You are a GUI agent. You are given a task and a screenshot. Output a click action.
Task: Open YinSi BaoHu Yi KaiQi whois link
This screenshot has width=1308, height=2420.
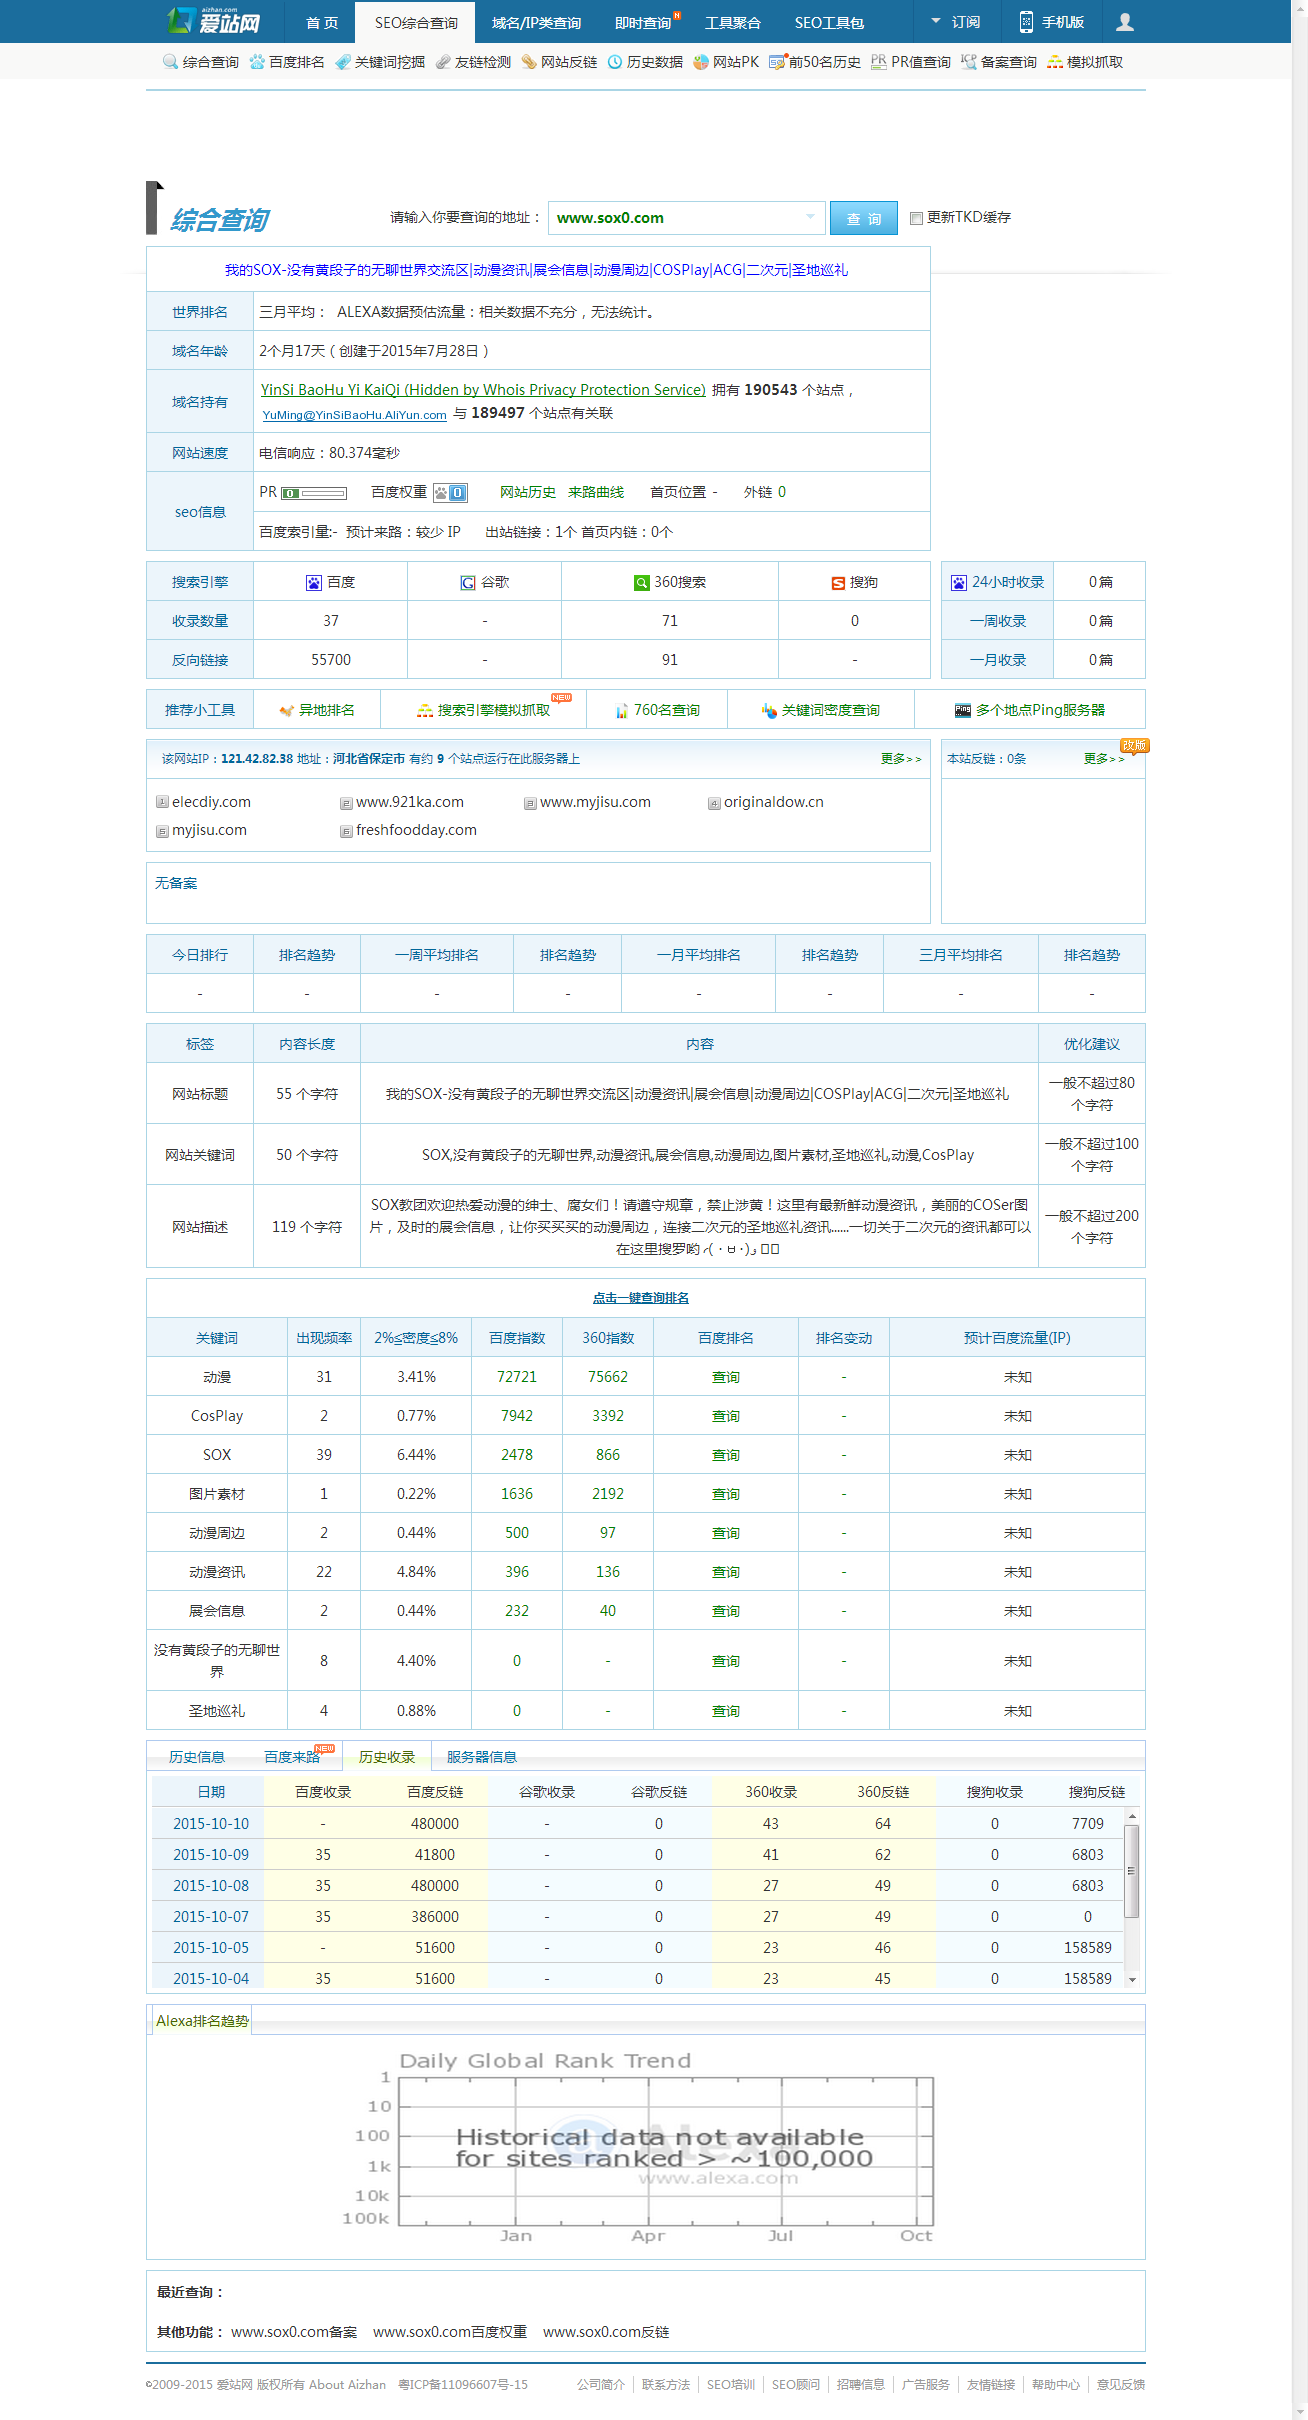coord(483,390)
